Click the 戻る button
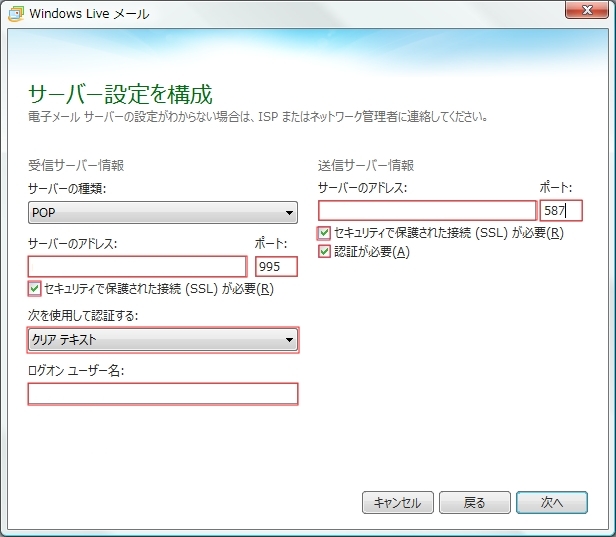The height and width of the screenshot is (537, 616). tap(475, 502)
